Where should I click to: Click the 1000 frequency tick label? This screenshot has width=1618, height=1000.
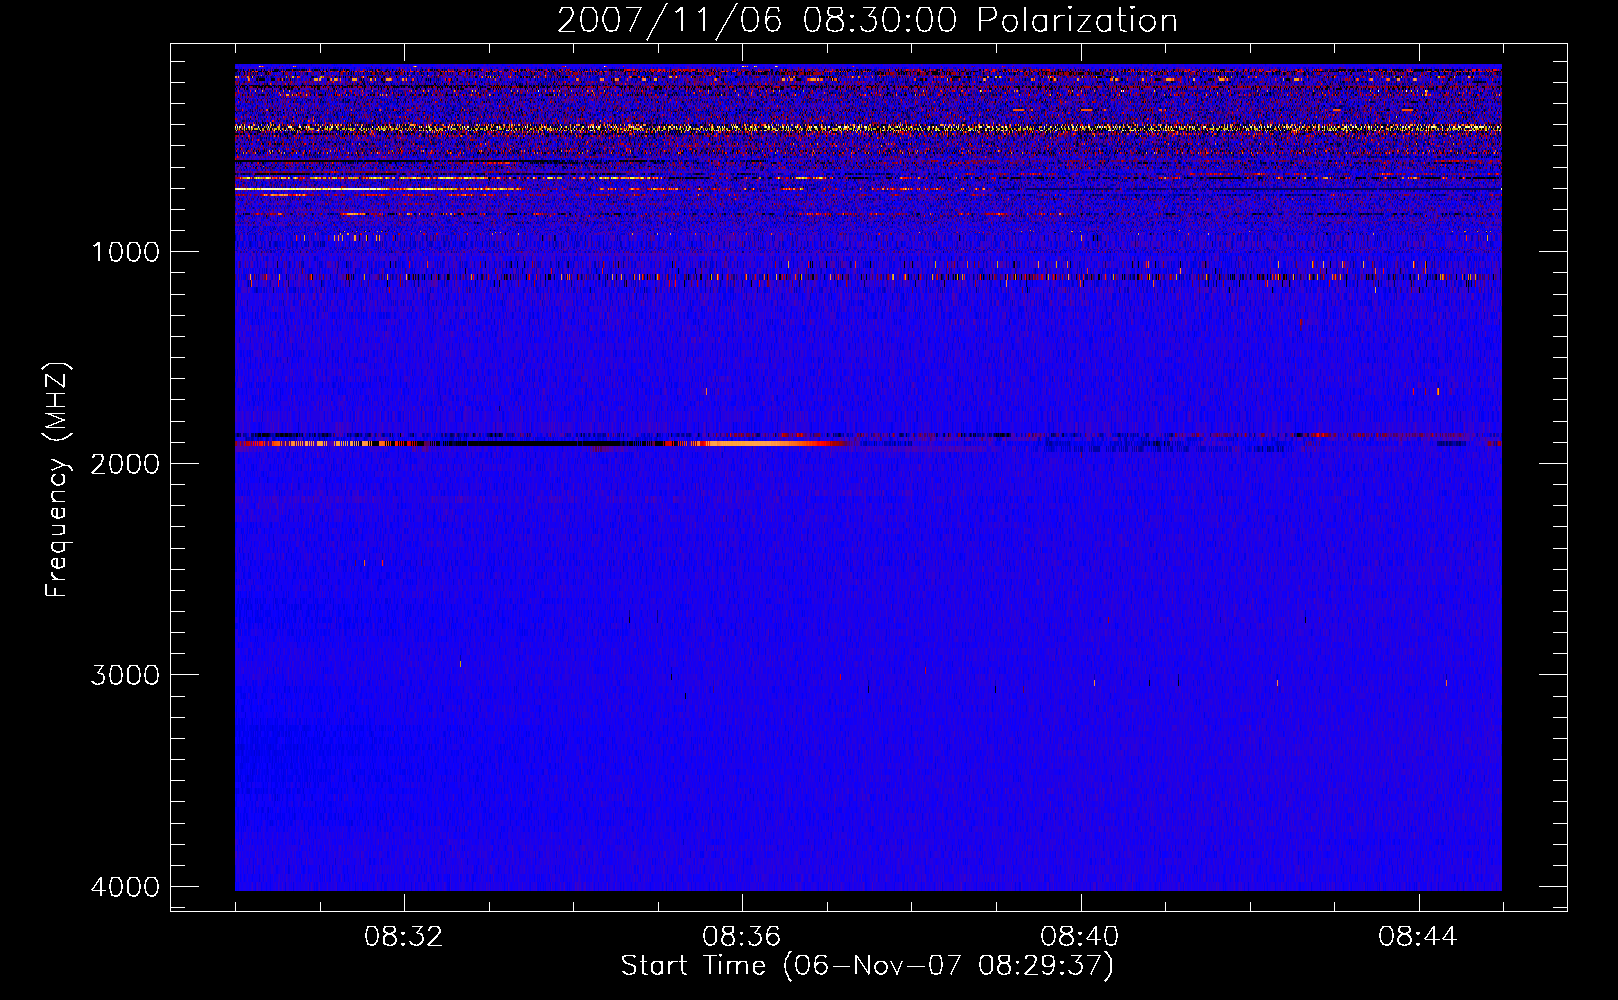point(125,252)
